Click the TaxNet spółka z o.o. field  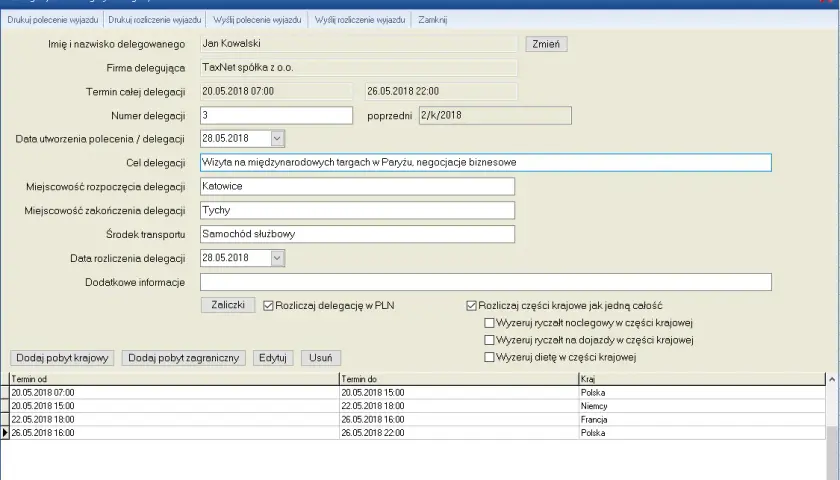[359, 68]
